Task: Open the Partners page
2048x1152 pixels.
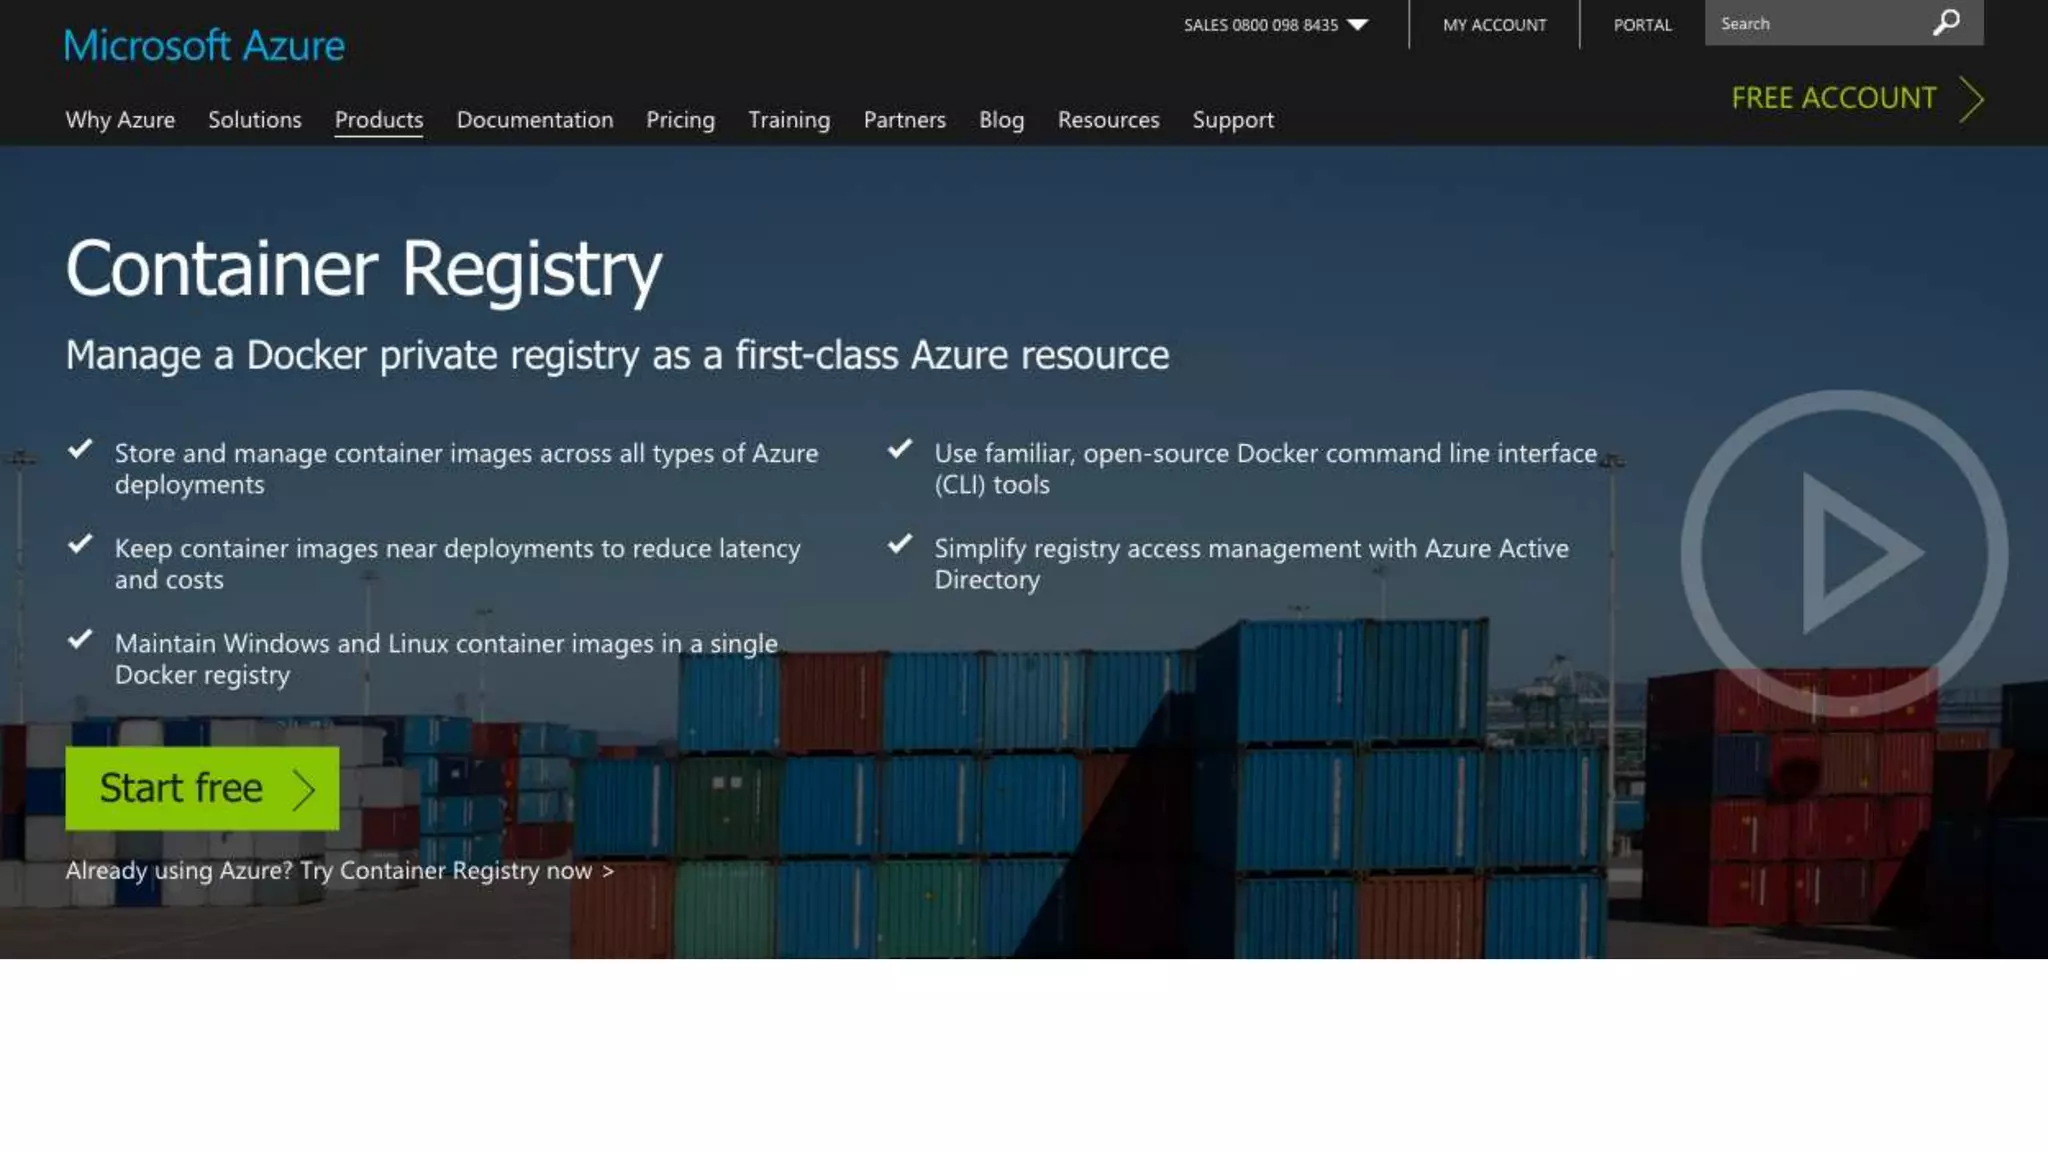Action: (x=904, y=120)
